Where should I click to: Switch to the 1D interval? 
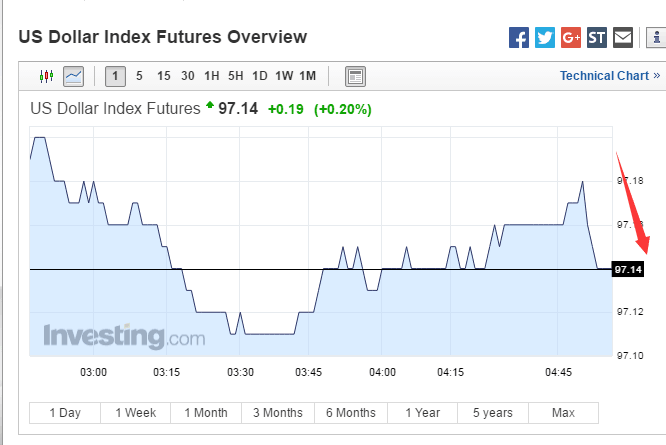[x=259, y=76]
